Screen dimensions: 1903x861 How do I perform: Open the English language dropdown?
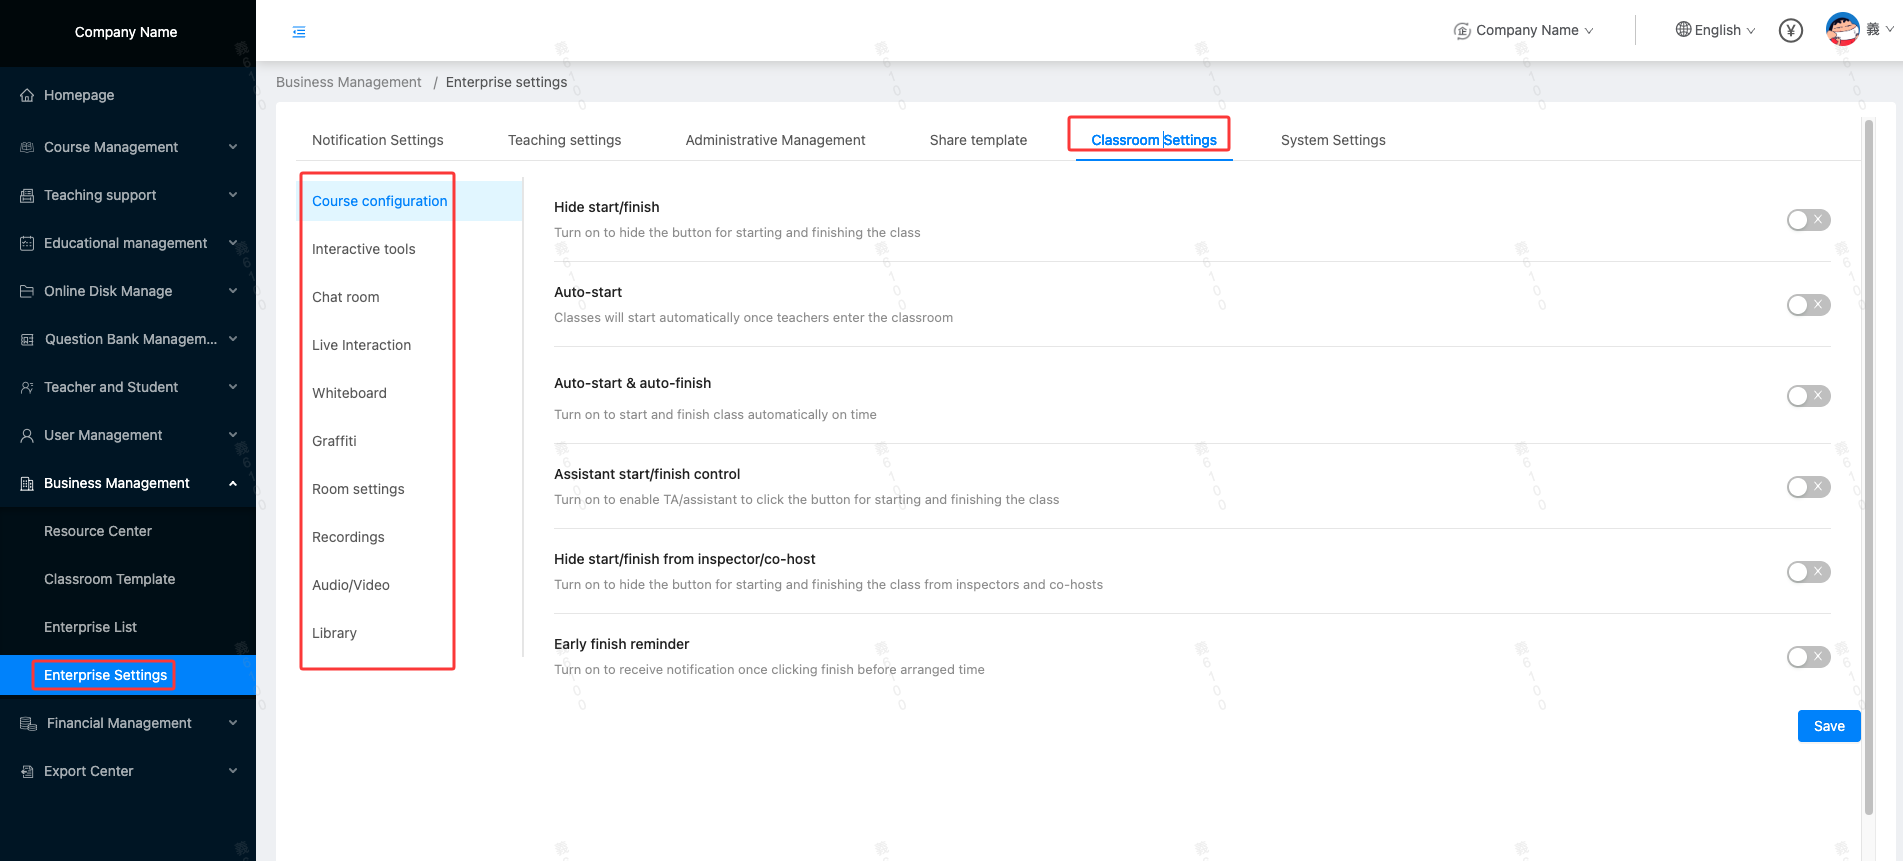click(1715, 30)
